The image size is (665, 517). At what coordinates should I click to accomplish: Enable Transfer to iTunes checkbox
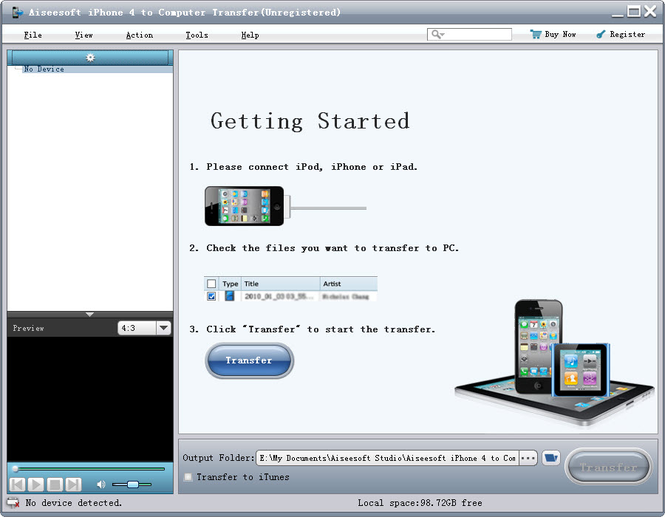188,477
